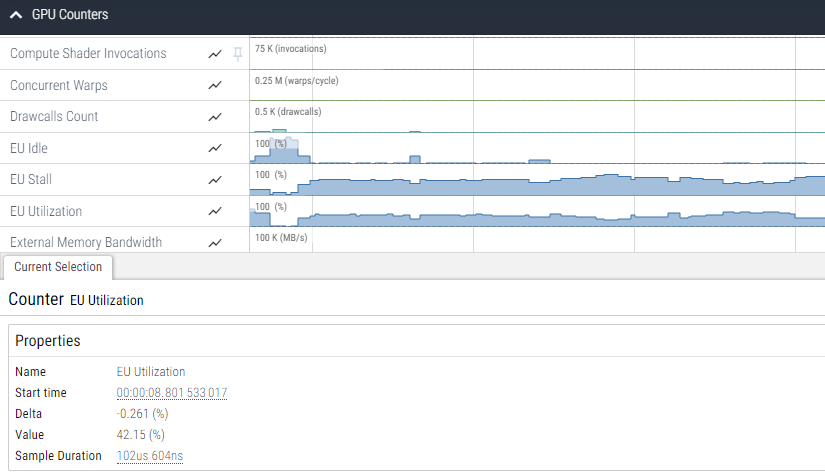Select the EU Stall track name
This screenshot has height=473, width=825.
point(31,179)
